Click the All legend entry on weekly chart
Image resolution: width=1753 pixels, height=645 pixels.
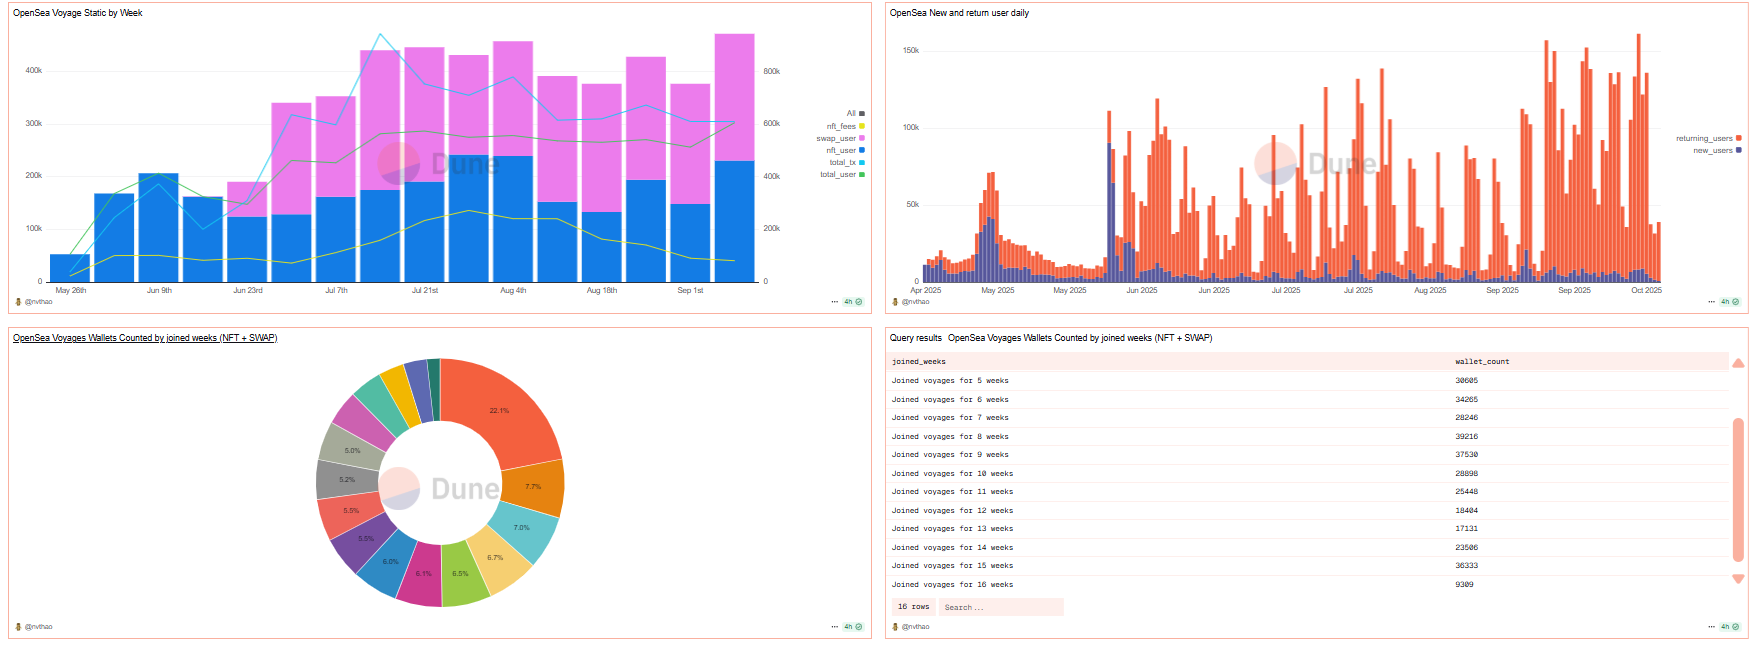pos(855,113)
